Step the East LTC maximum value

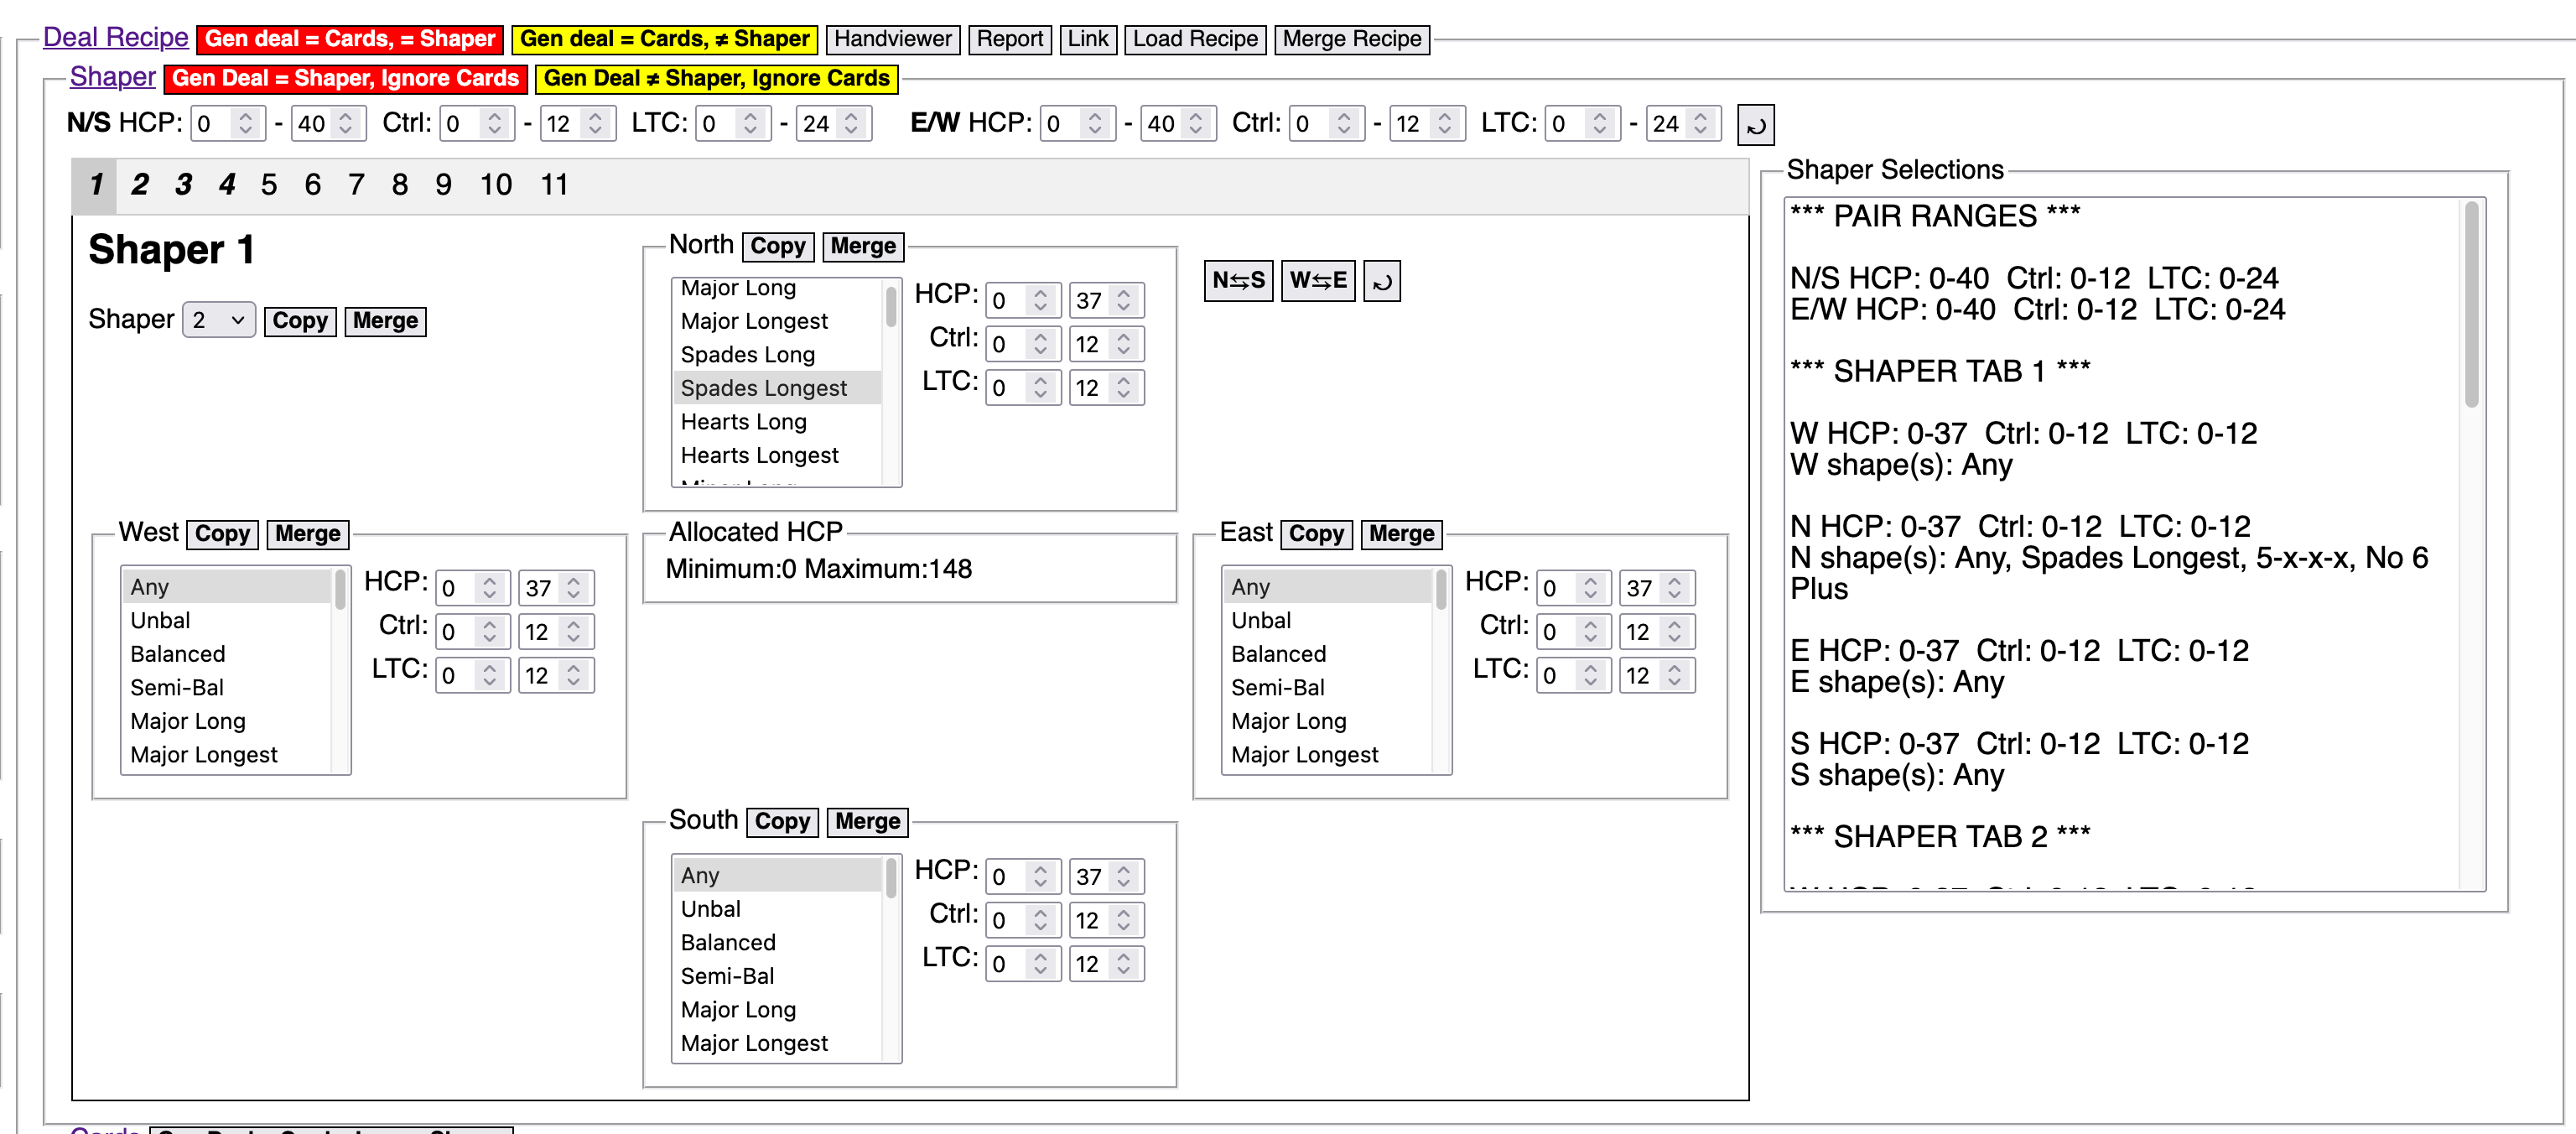pos(1675,669)
